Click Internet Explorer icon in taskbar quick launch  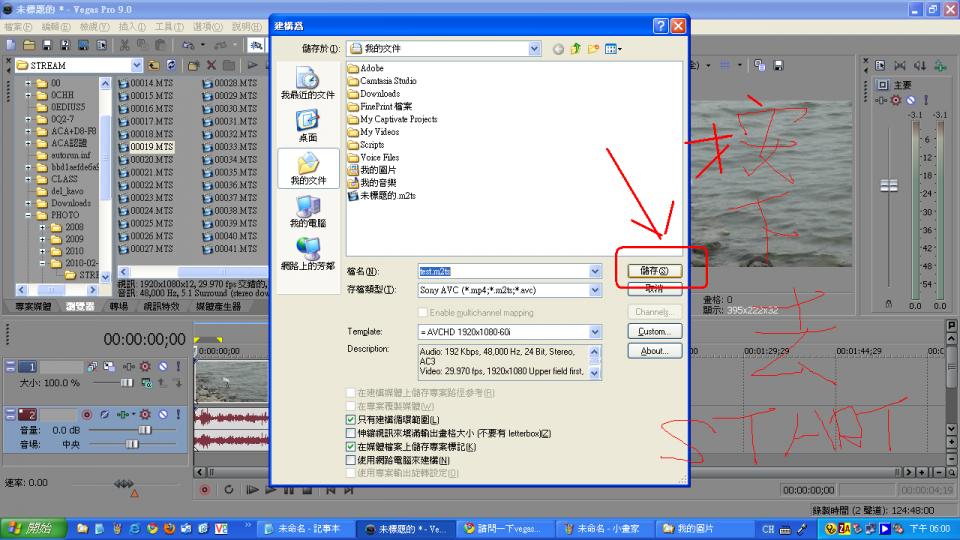134,528
